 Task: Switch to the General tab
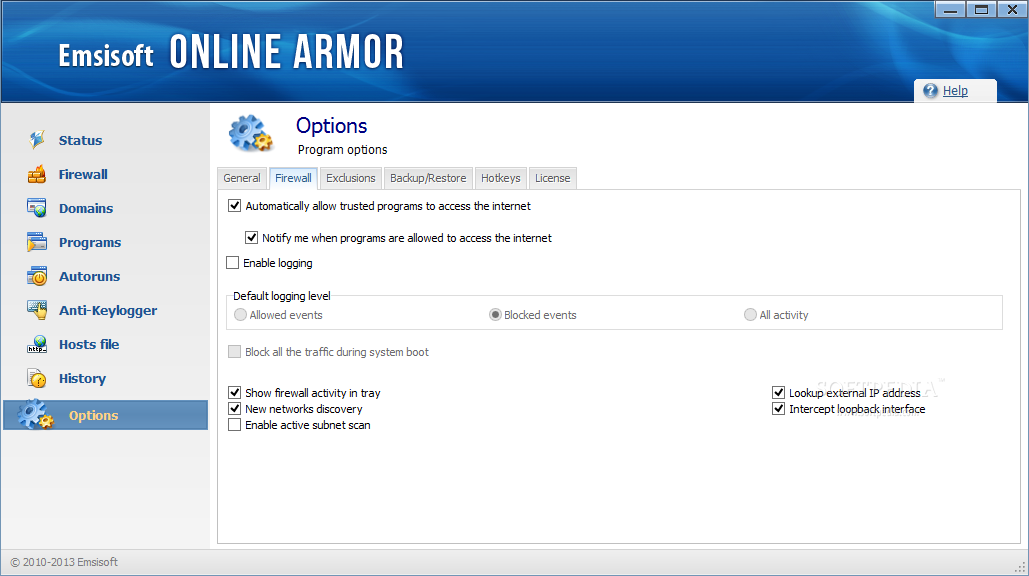pyautogui.click(x=242, y=178)
